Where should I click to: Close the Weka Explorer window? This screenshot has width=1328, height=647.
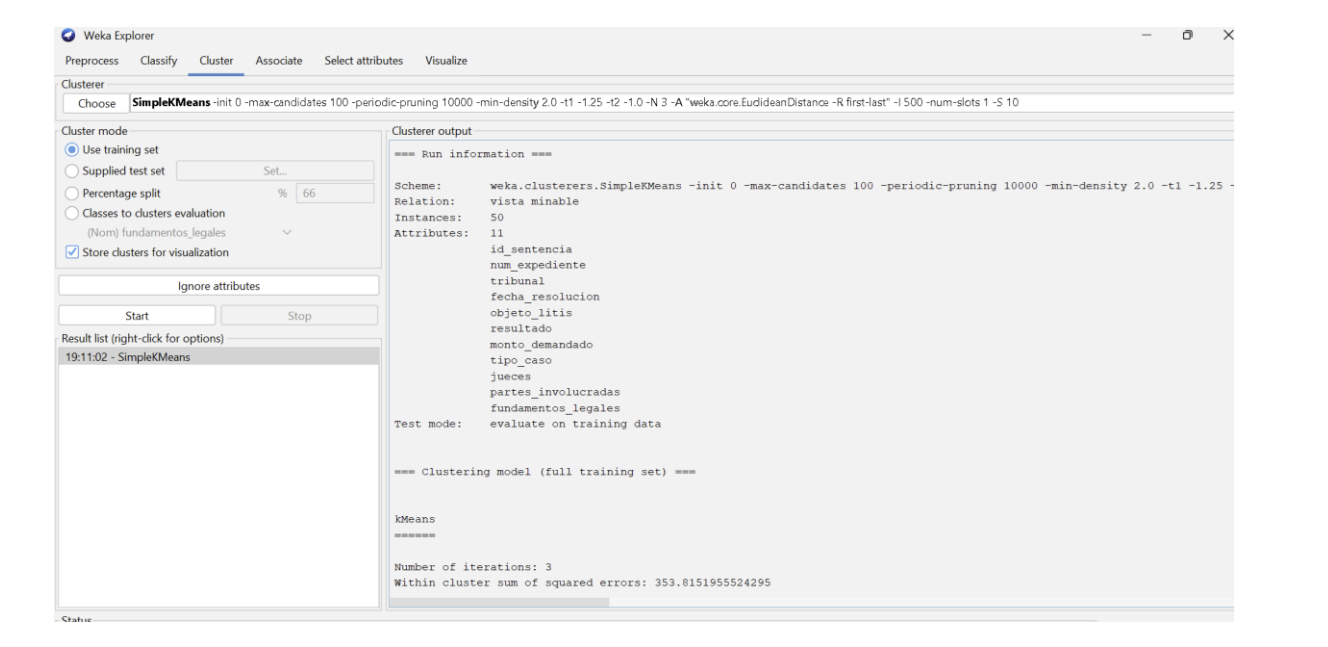click(x=1228, y=35)
